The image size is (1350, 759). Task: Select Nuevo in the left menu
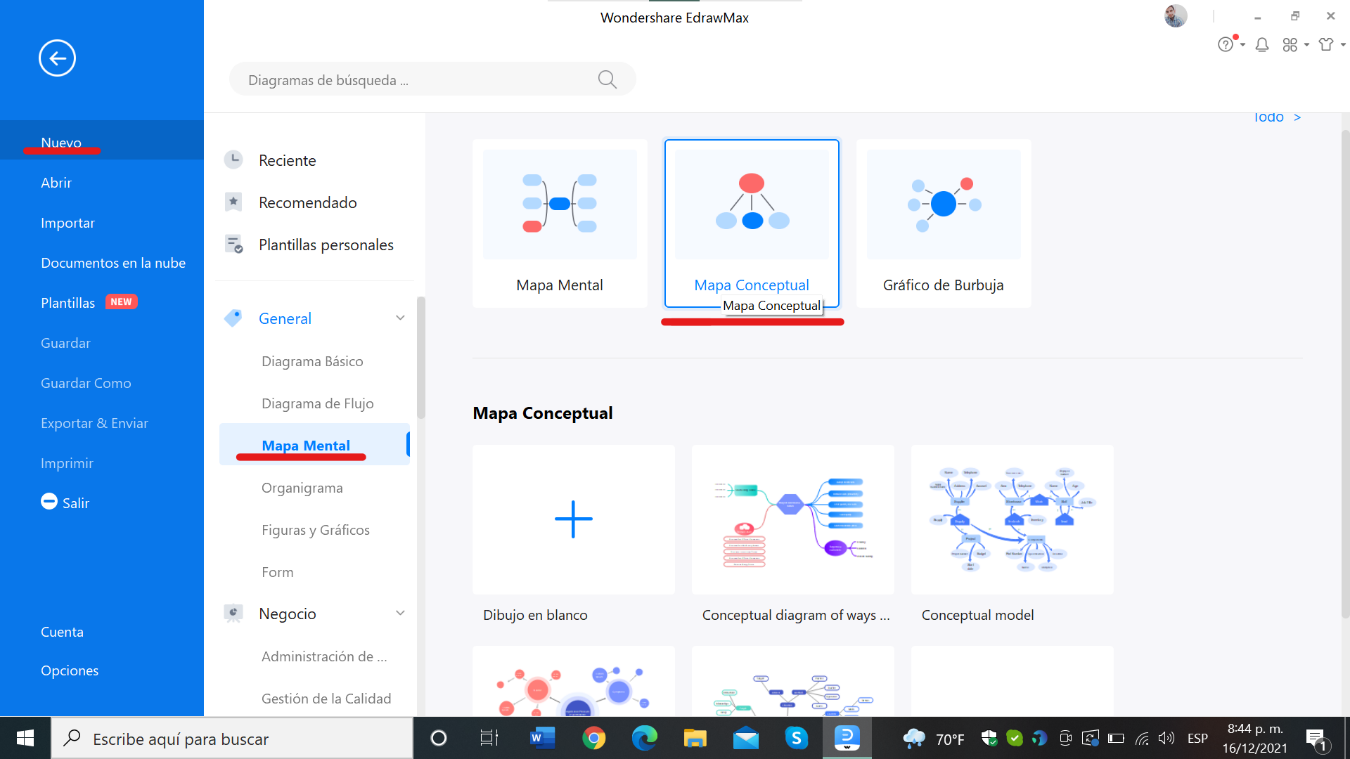[102, 142]
